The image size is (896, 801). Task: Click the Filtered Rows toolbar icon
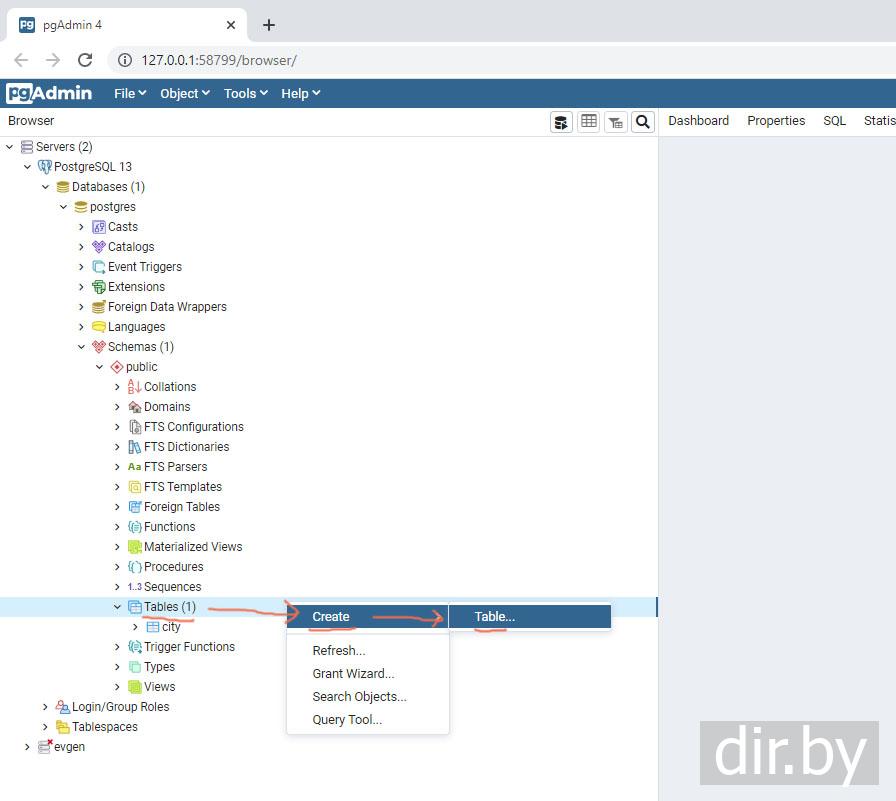[x=616, y=122]
